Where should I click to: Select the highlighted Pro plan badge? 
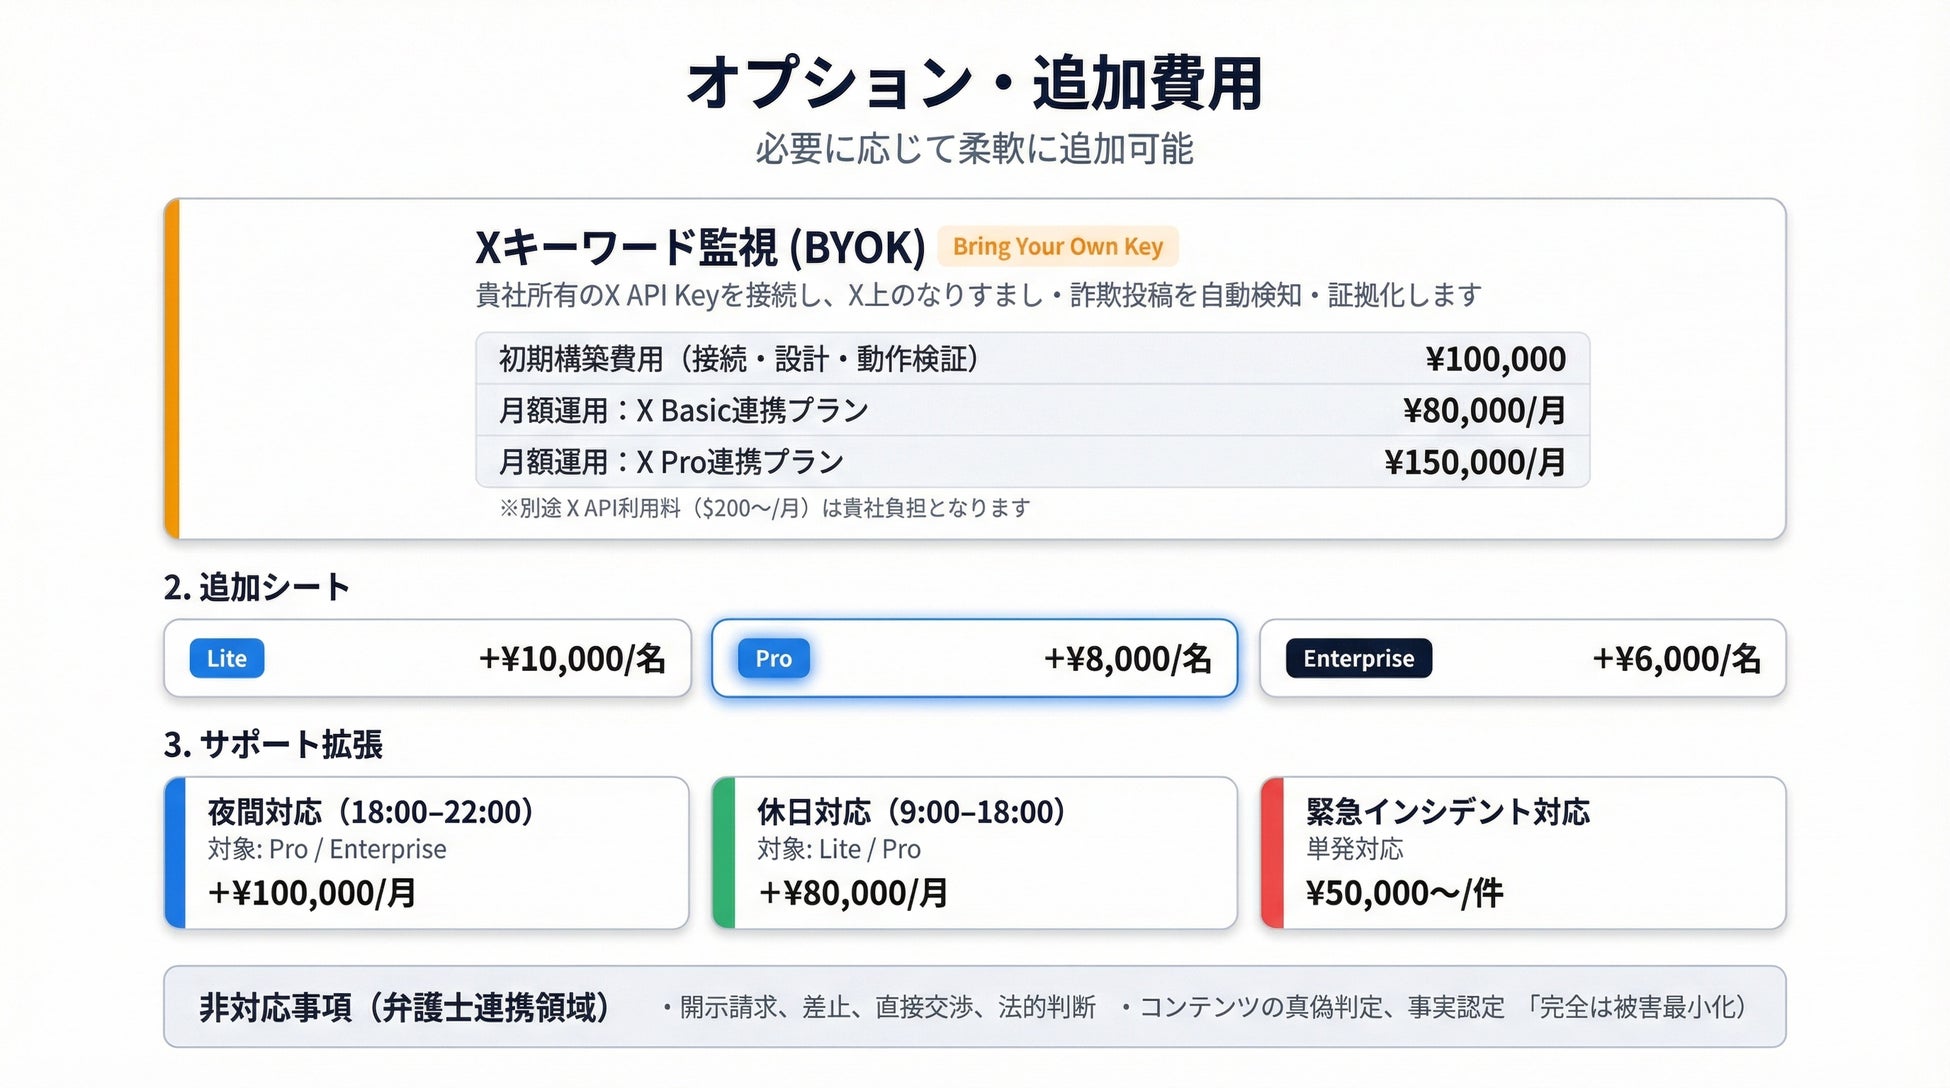[x=773, y=658]
